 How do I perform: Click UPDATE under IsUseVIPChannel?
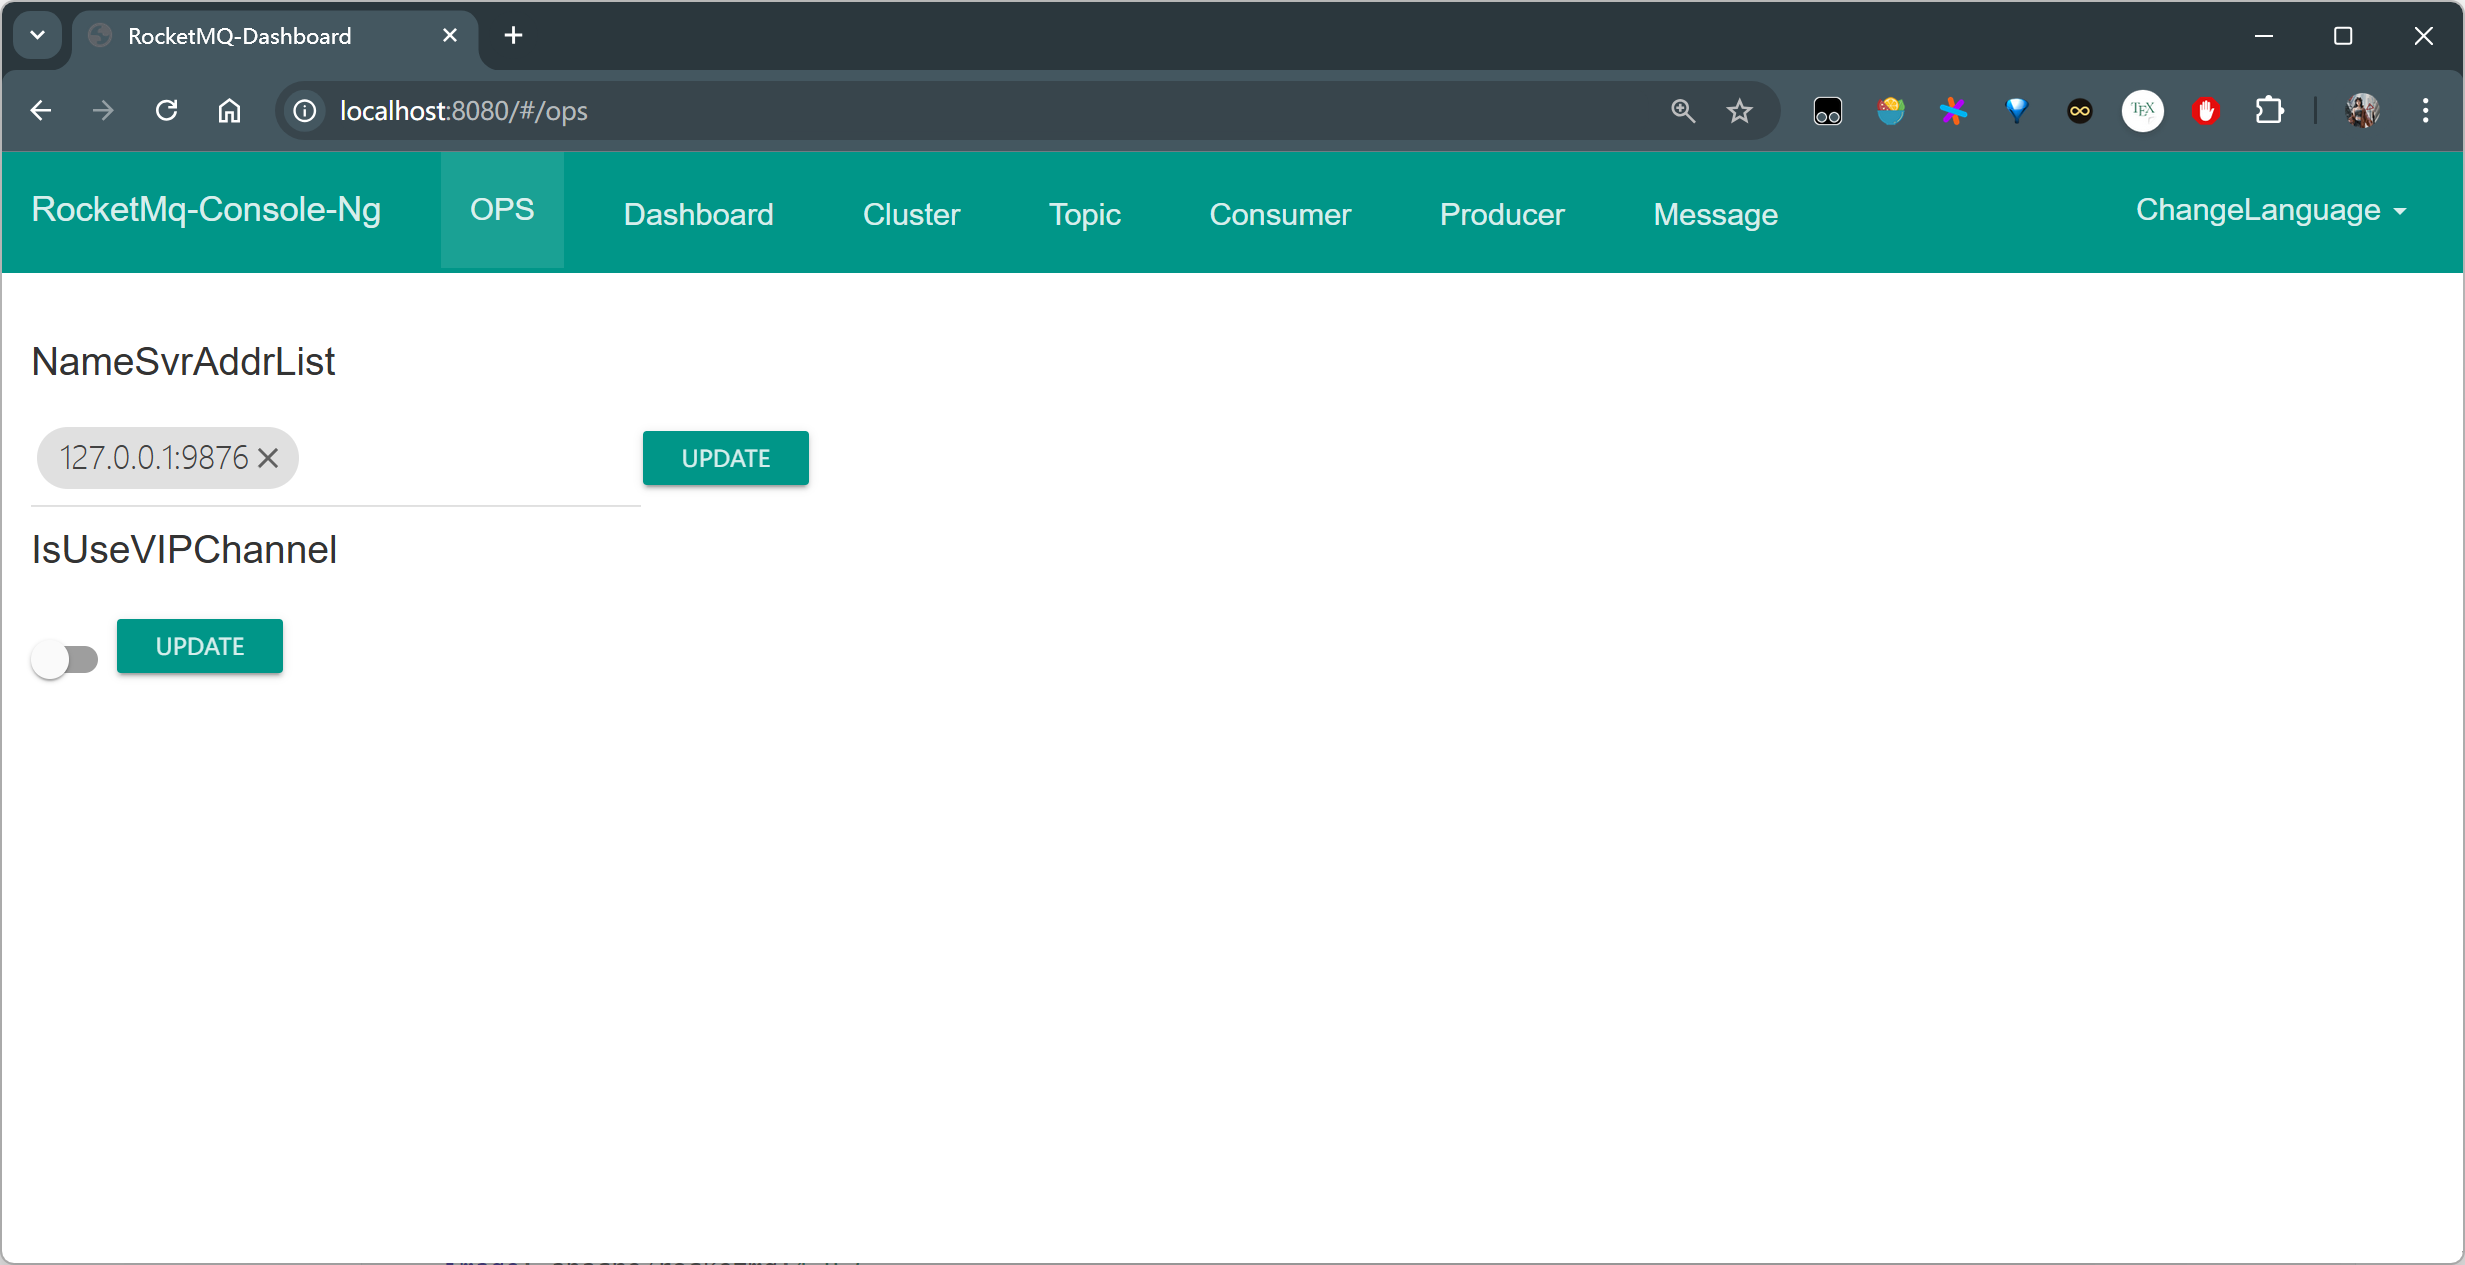point(200,646)
